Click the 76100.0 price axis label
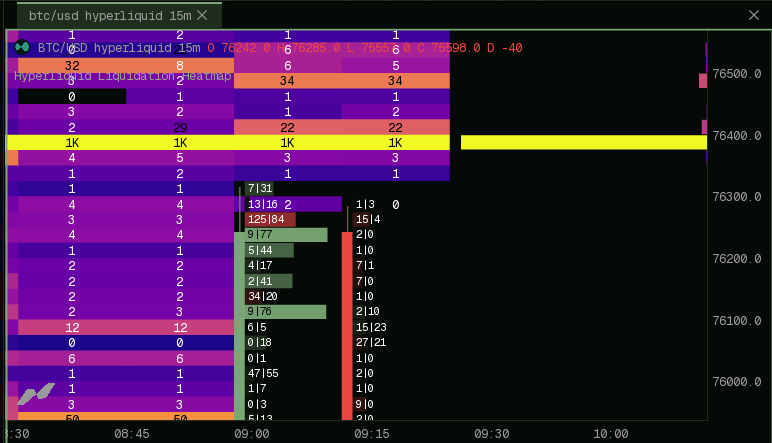The image size is (772, 443). coord(737,320)
